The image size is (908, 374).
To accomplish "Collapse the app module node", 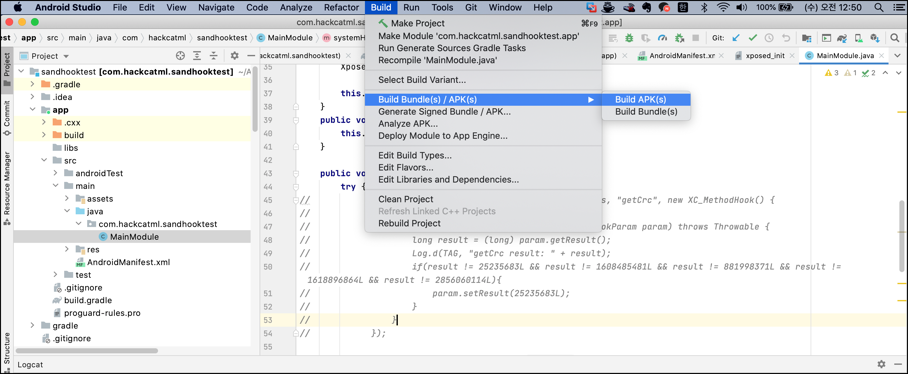I will (33, 110).
